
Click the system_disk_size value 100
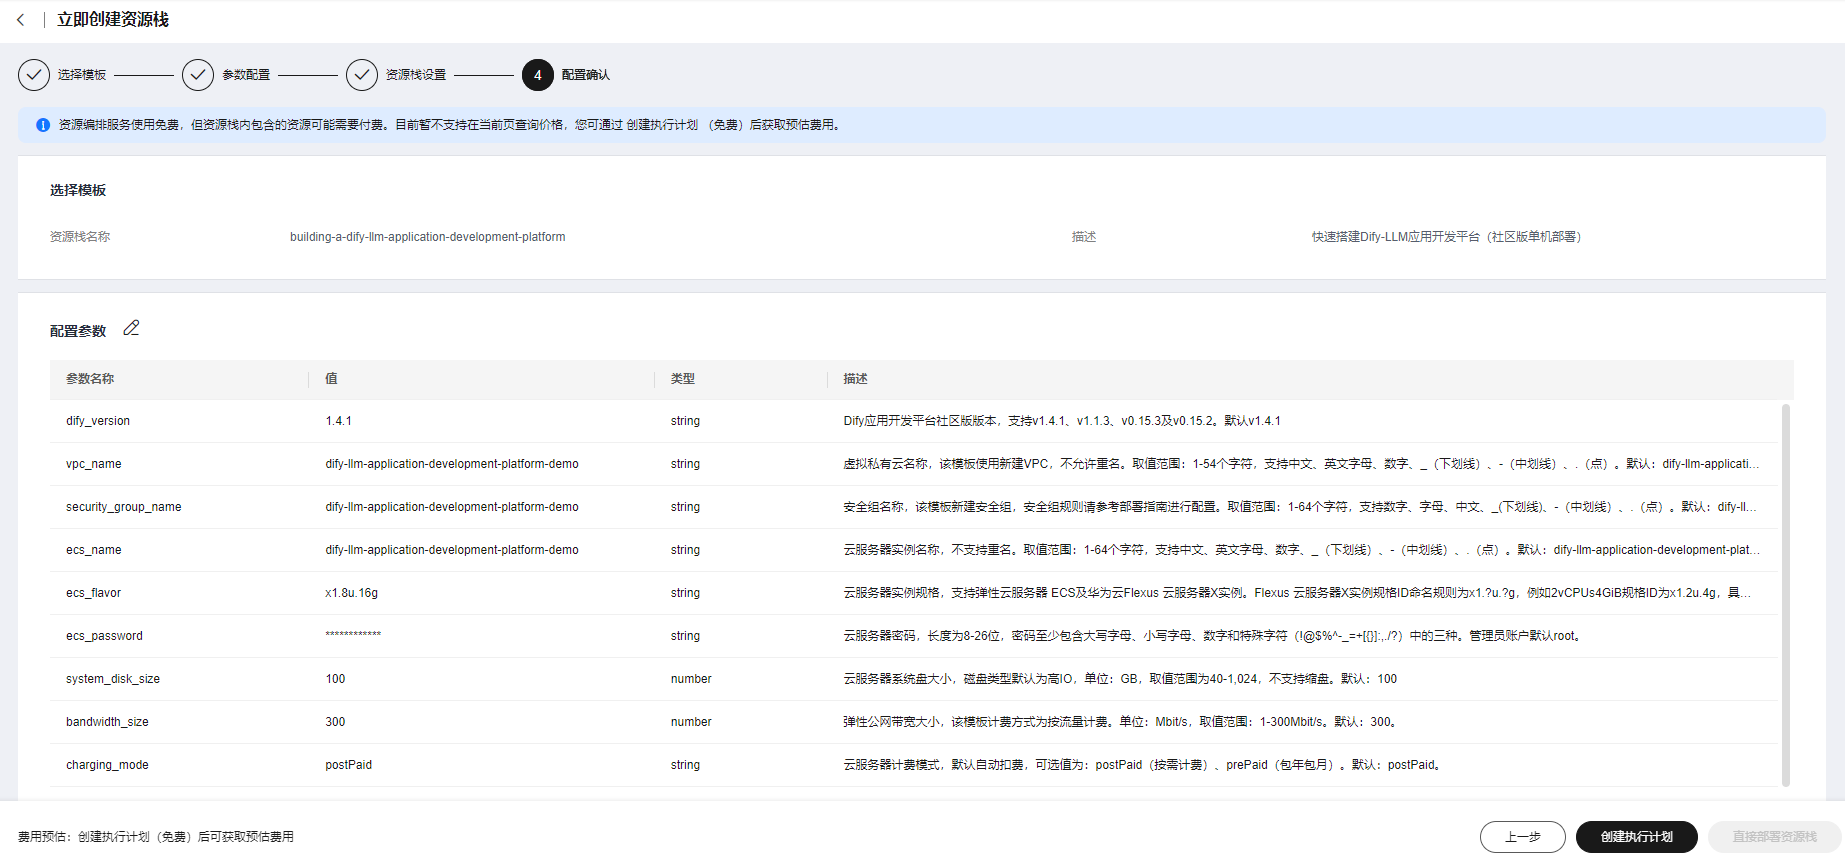coord(335,679)
